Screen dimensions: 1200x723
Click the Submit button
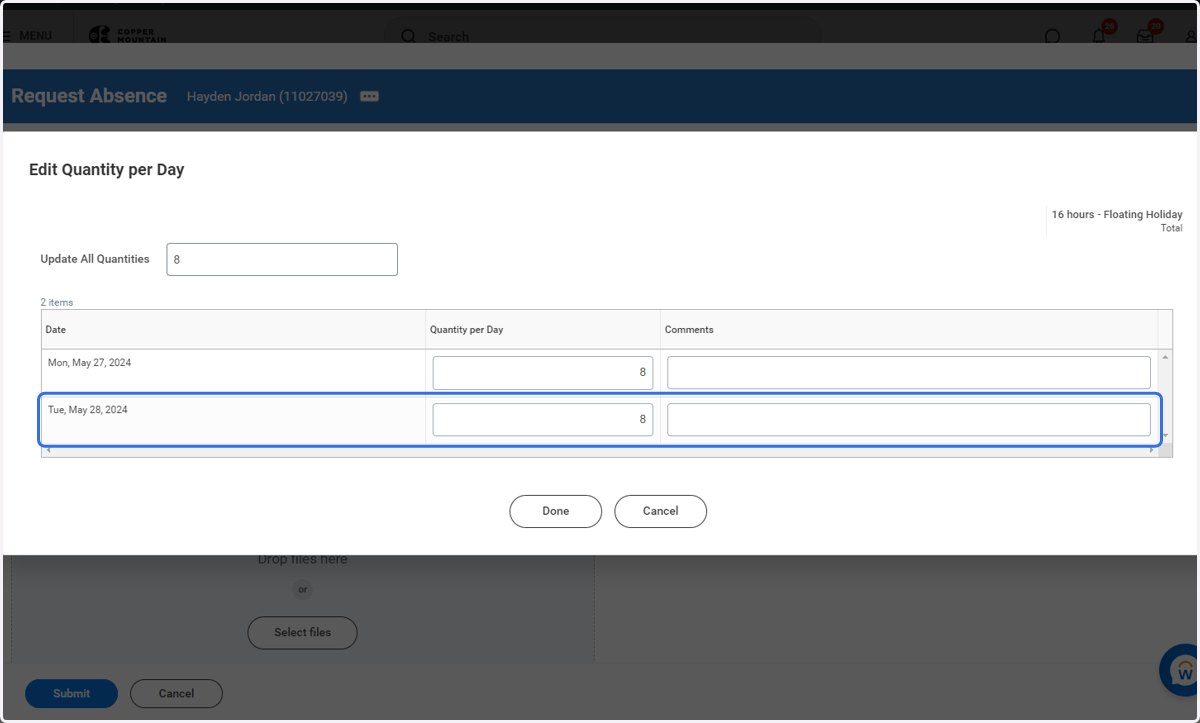[x=71, y=693]
